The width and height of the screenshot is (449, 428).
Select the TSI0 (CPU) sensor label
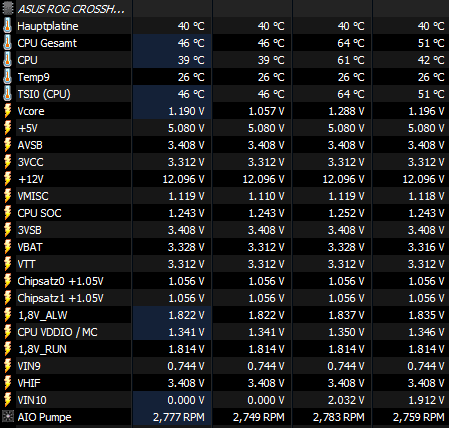point(44,94)
